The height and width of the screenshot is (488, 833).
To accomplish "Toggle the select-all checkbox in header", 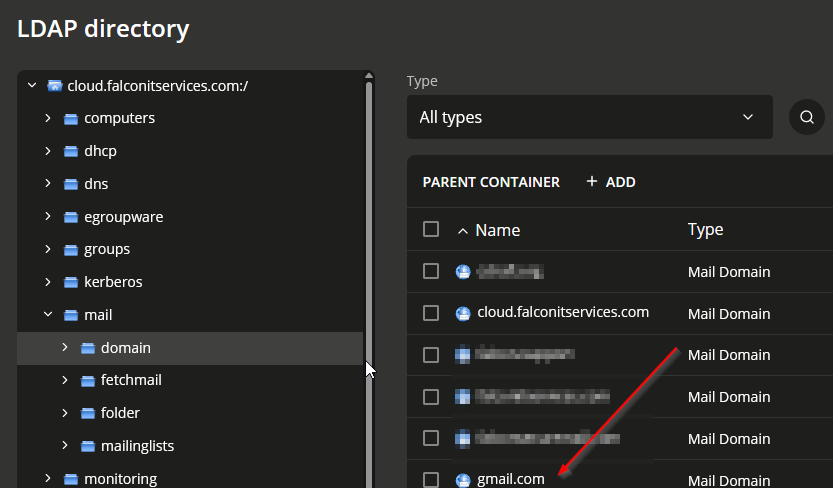I will coord(431,229).
